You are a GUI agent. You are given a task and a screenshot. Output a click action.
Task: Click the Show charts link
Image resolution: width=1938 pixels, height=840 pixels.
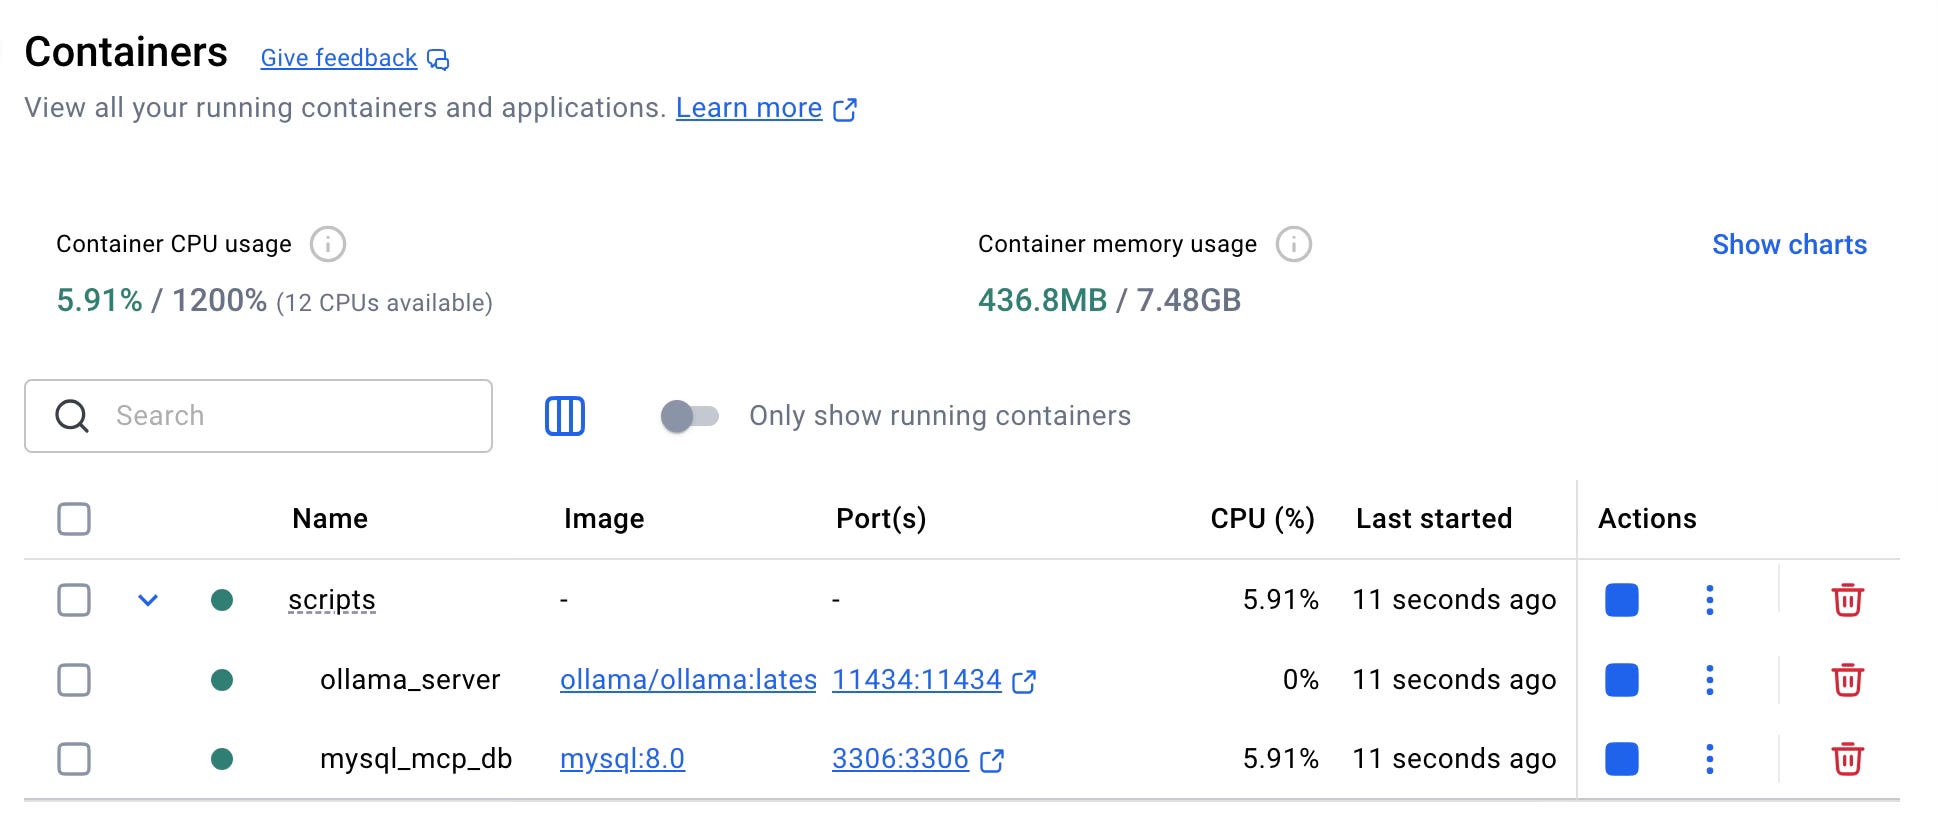click(1788, 245)
